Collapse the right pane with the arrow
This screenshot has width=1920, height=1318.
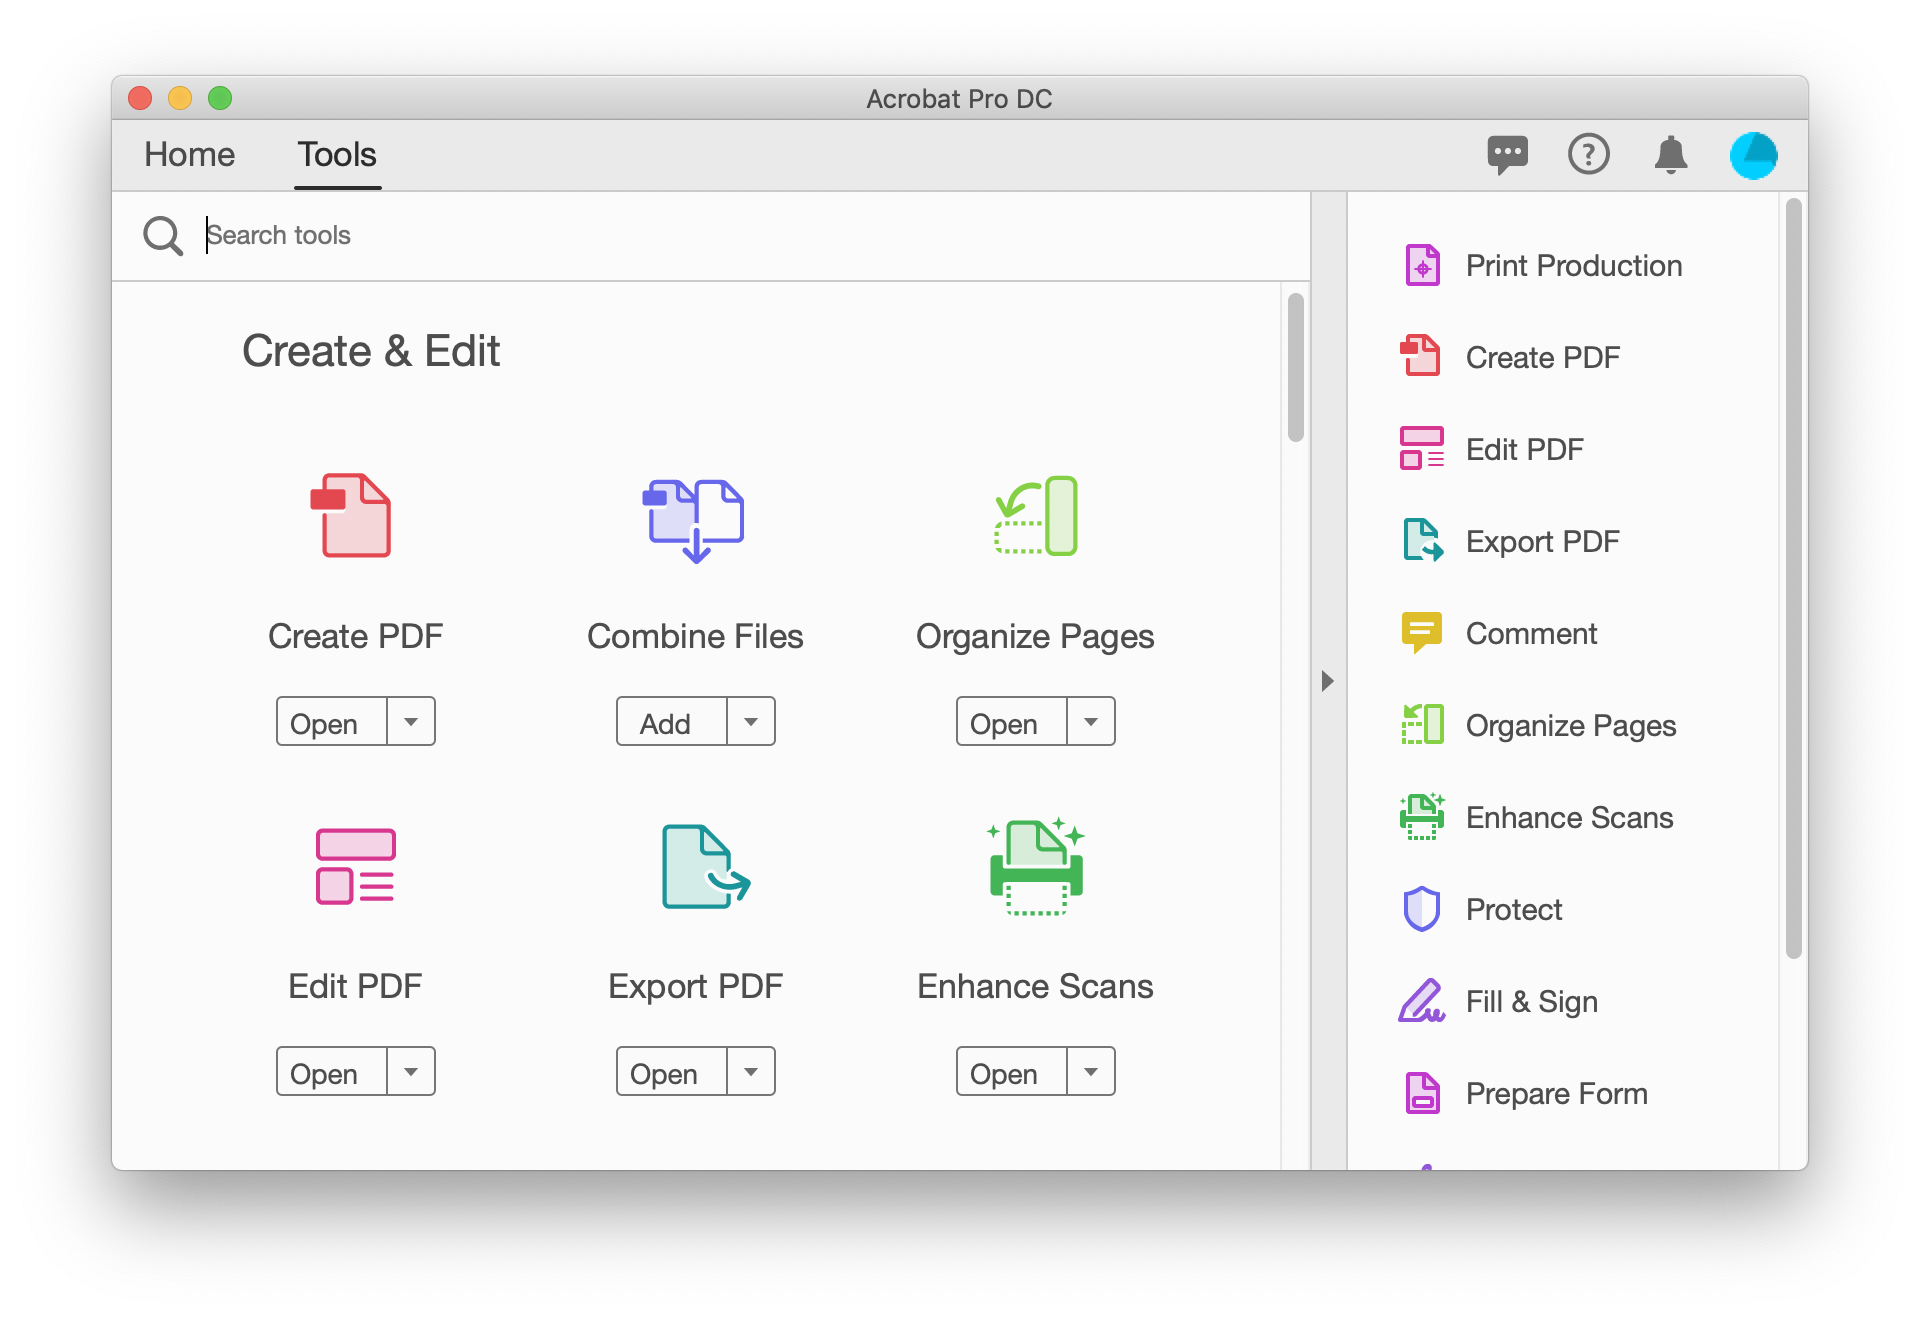[1327, 681]
